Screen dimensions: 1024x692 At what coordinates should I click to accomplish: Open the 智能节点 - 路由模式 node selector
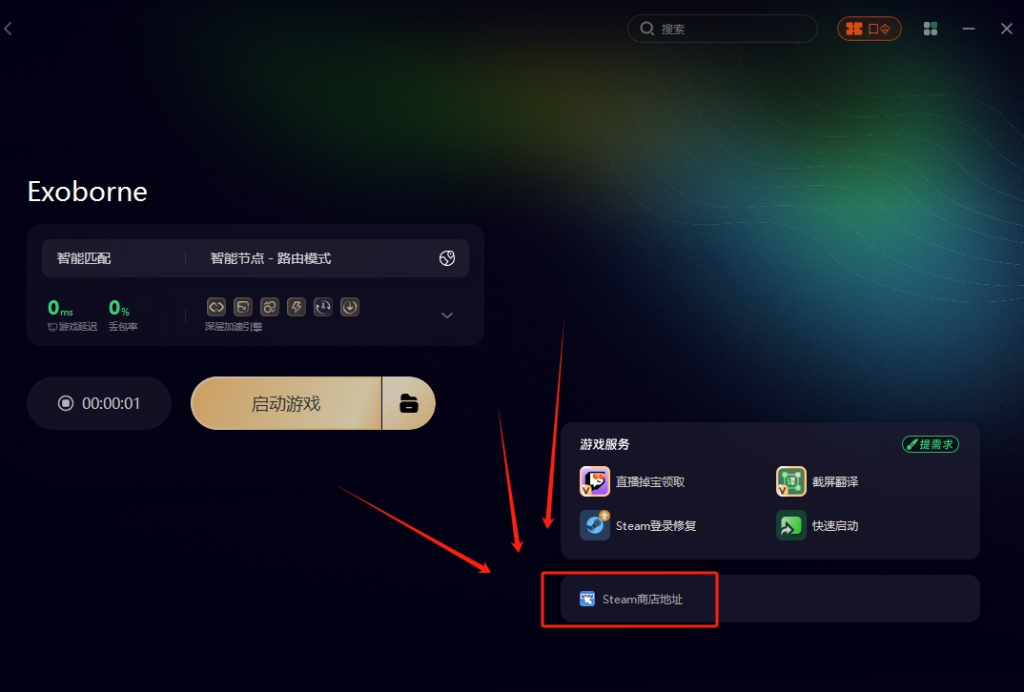click(270, 259)
